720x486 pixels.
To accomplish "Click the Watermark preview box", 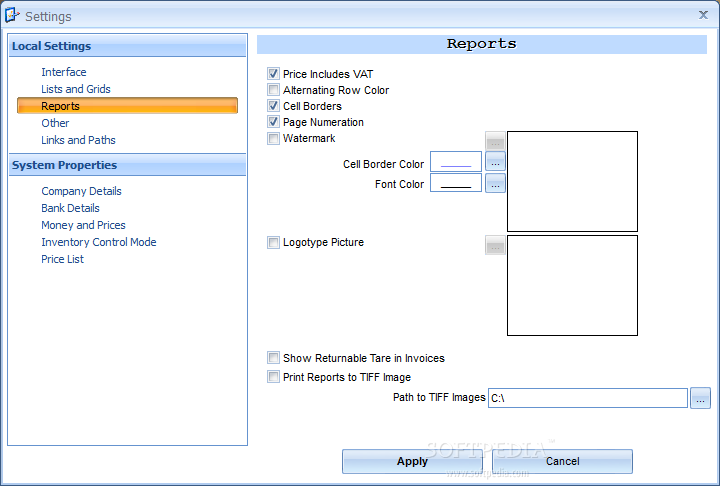I will click(572, 181).
